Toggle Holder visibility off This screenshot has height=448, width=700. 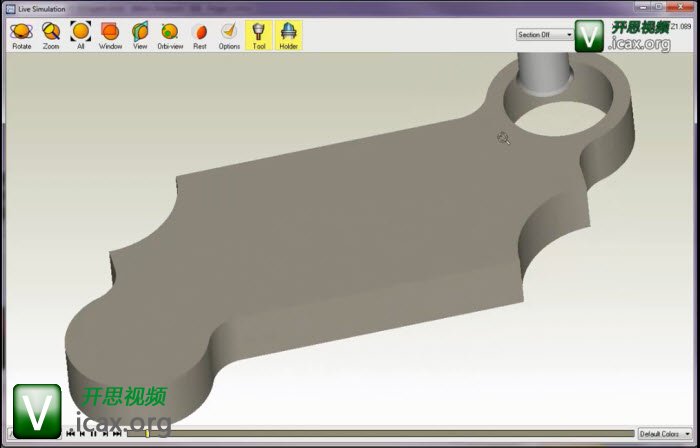coord(288,35)
